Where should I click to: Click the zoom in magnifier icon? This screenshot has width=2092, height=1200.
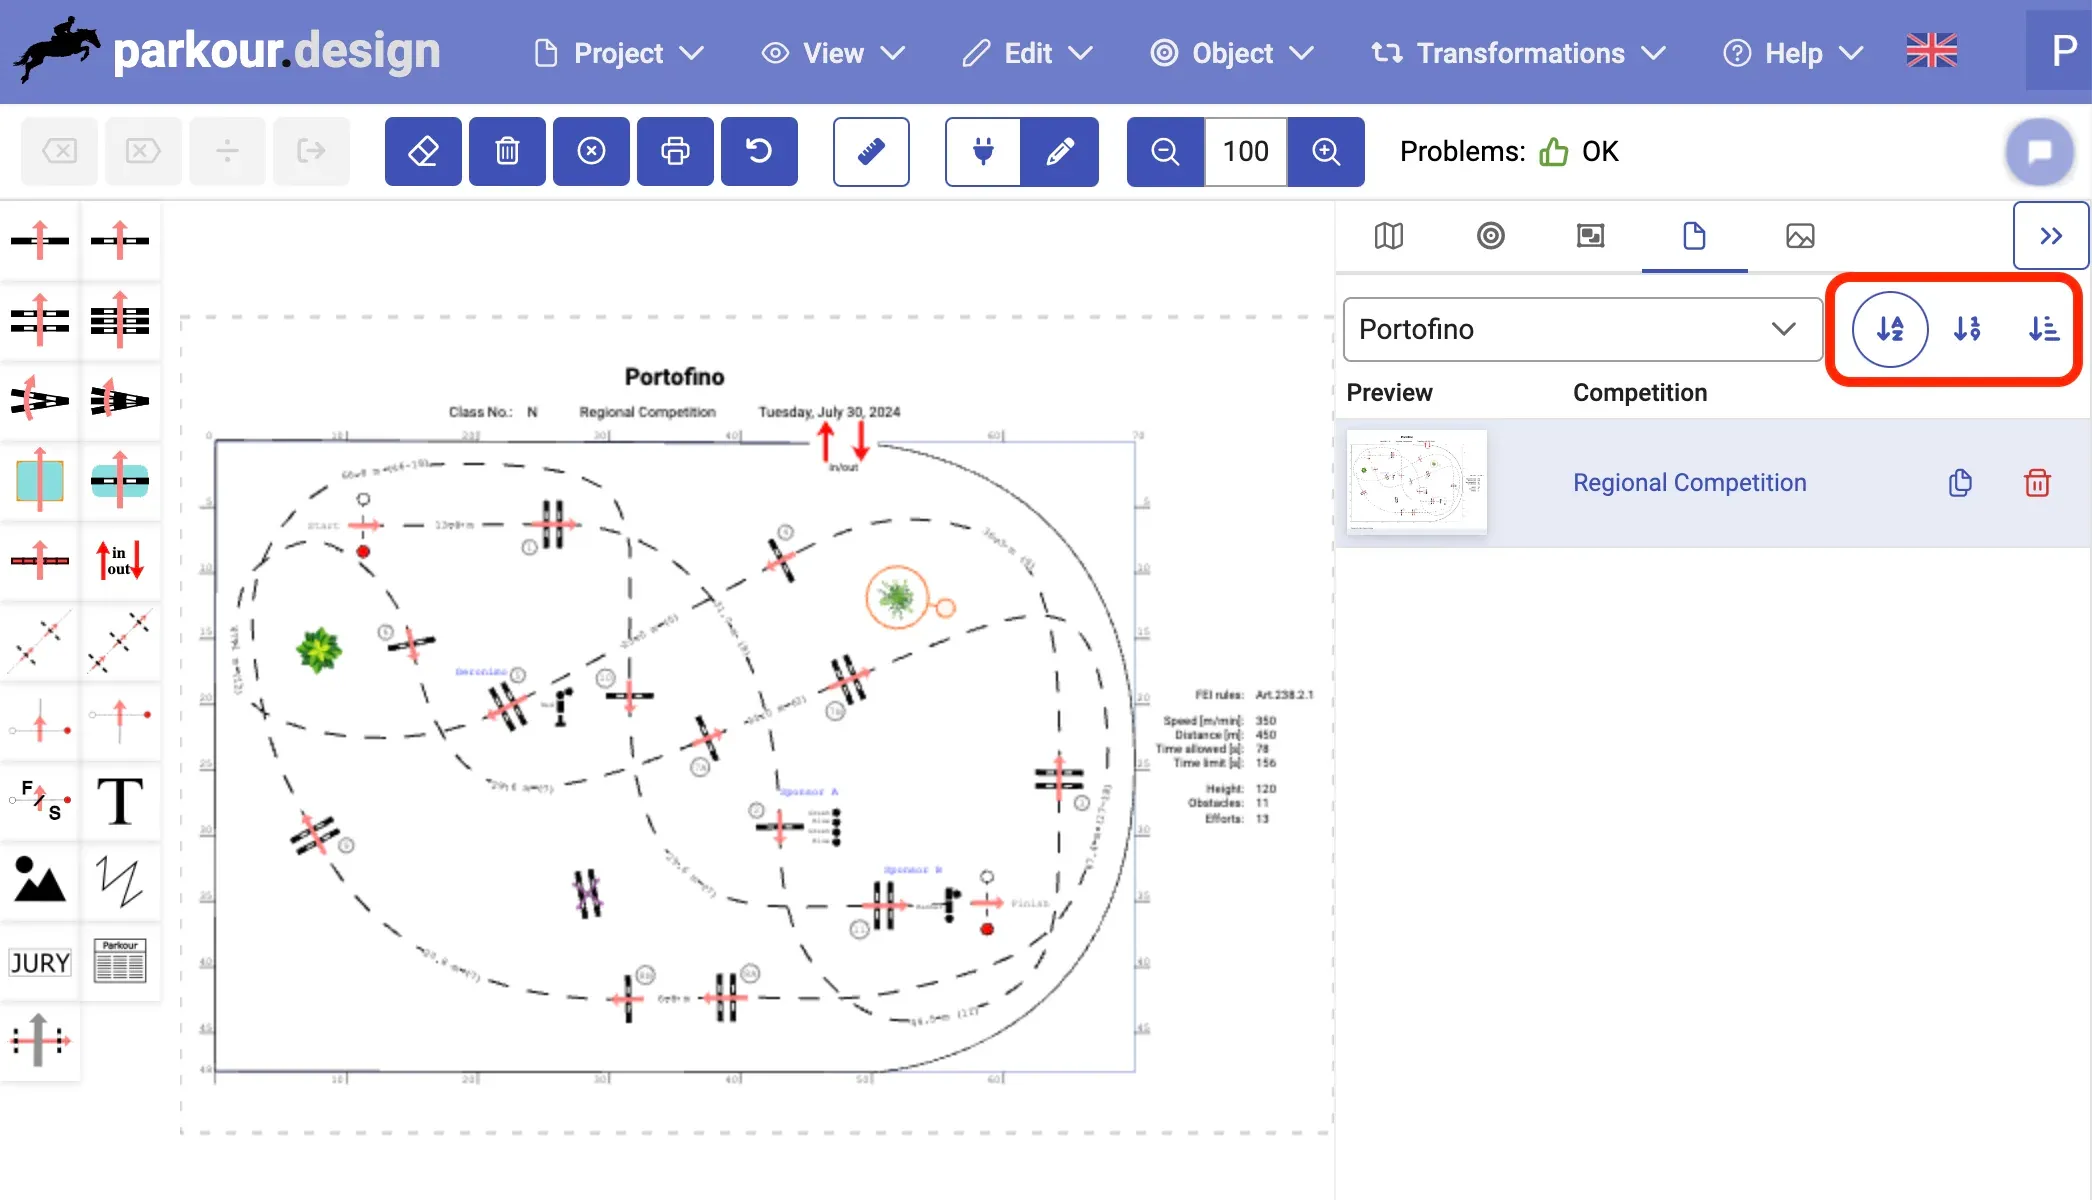[x=1326, y=151]
